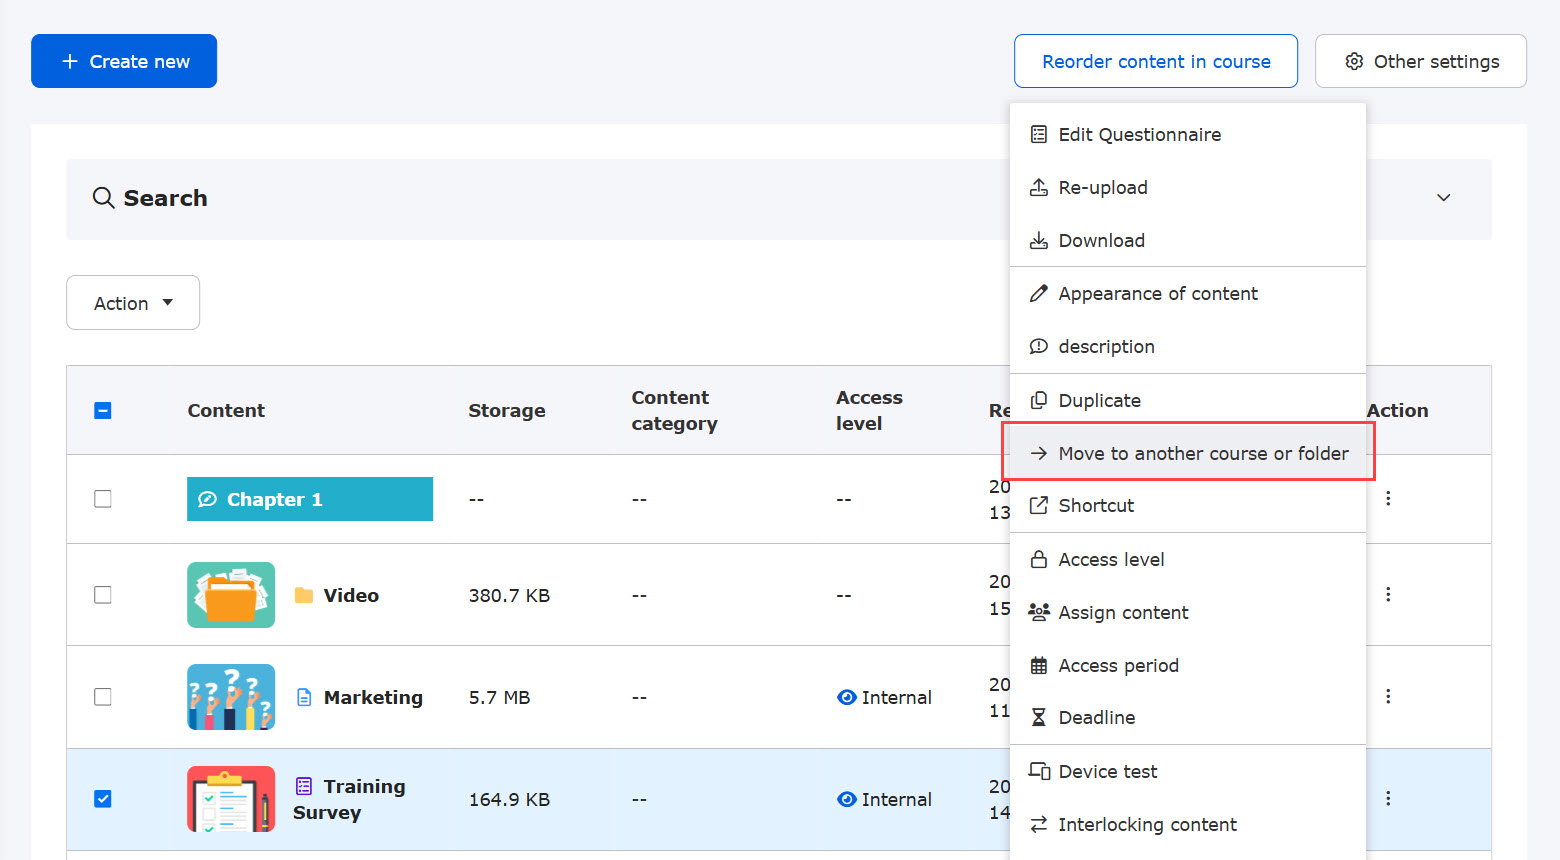Open the kebab menu for Video row
This screenshot has width=1560, height=860.
tap(1388, 594)
